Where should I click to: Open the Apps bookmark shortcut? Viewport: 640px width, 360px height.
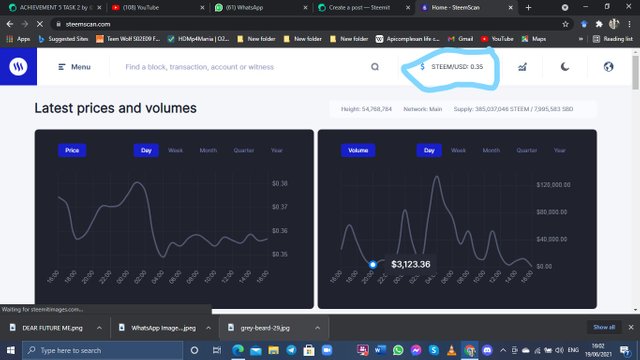pos(18,39)
